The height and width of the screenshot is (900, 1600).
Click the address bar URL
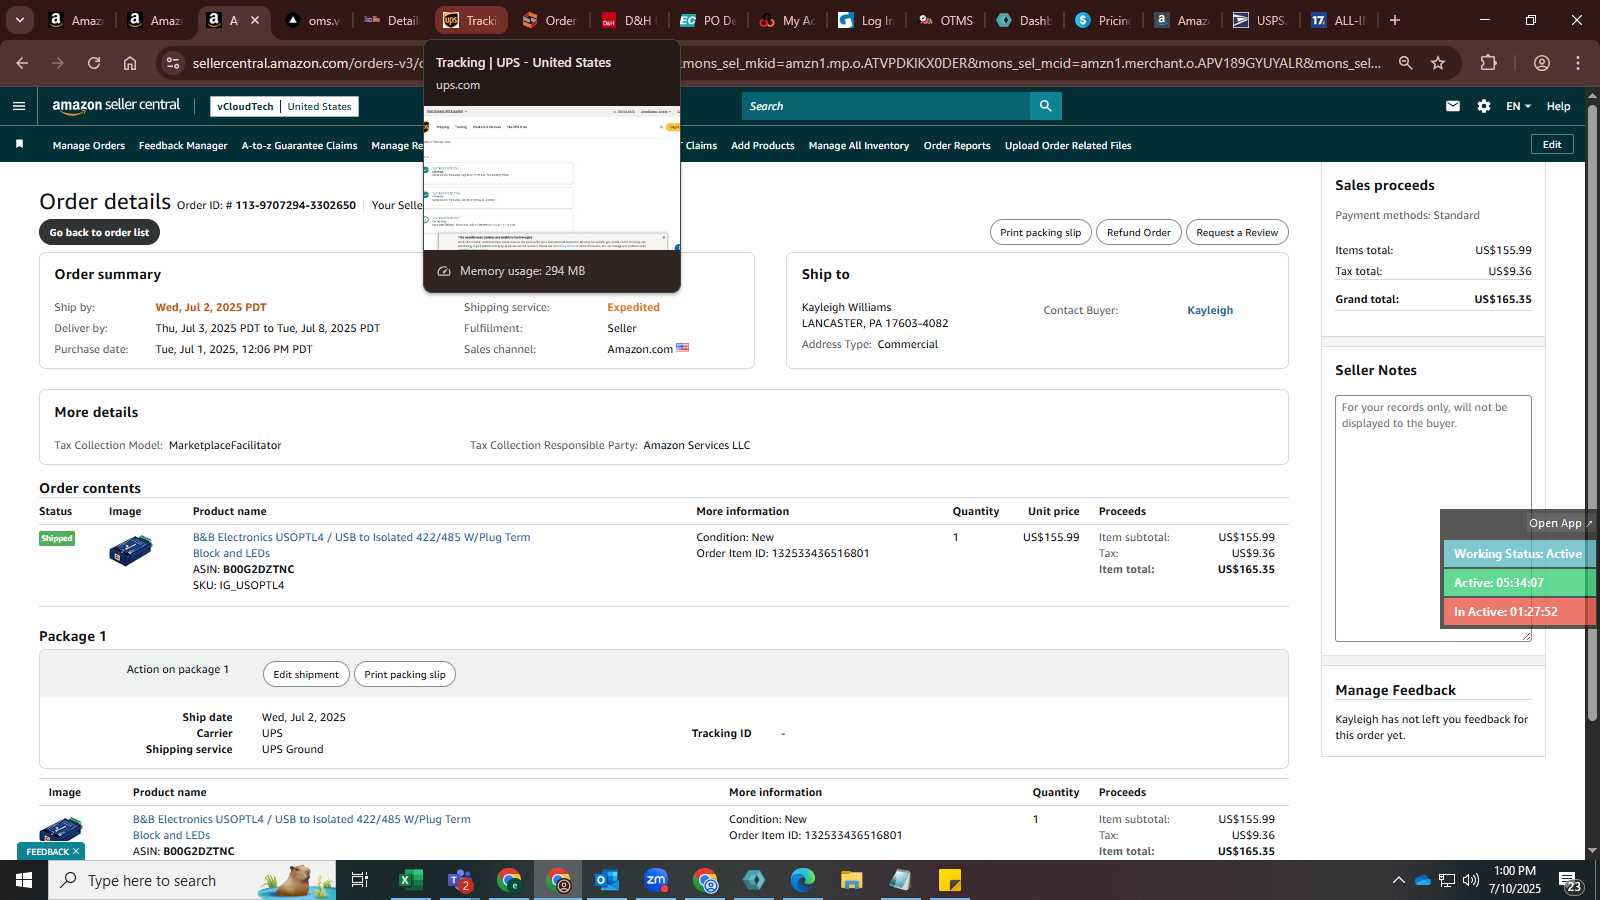pos(786,63)
